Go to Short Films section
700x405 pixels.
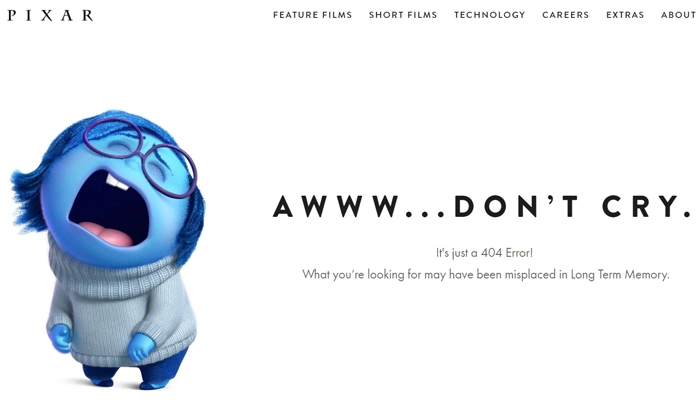click(x=403, y=15)
